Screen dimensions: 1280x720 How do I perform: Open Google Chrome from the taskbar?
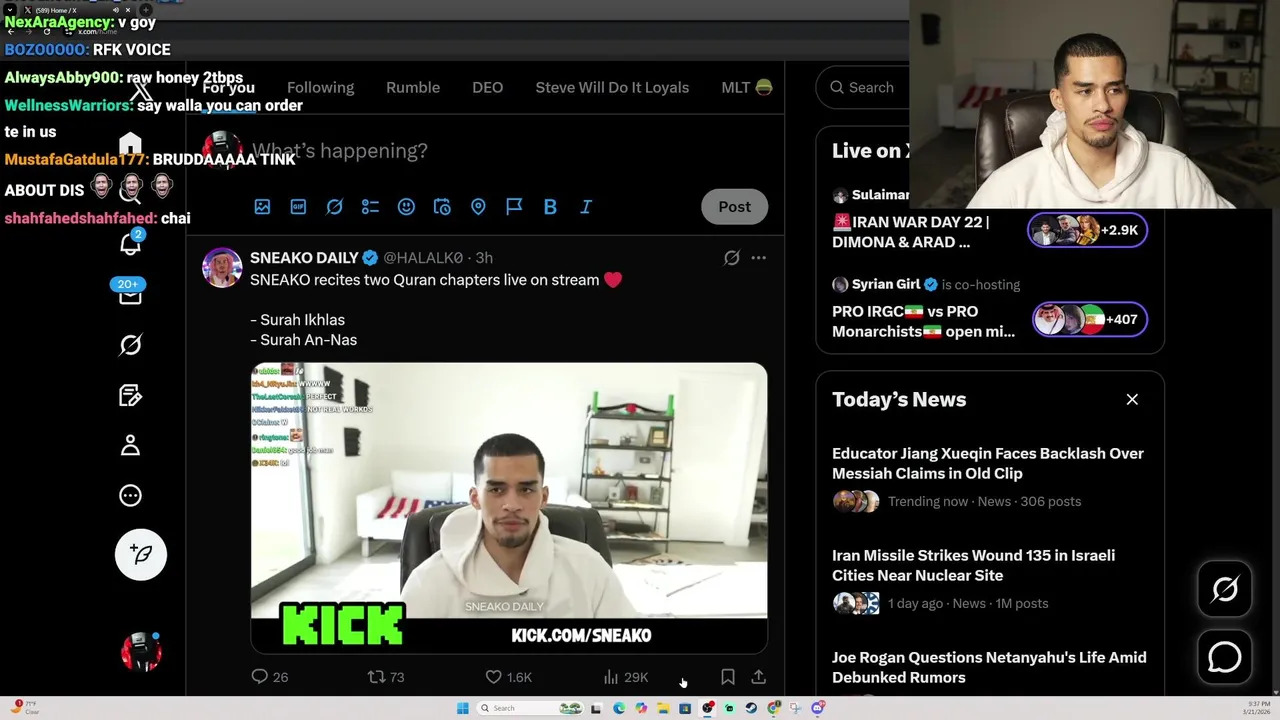(774, 708)
